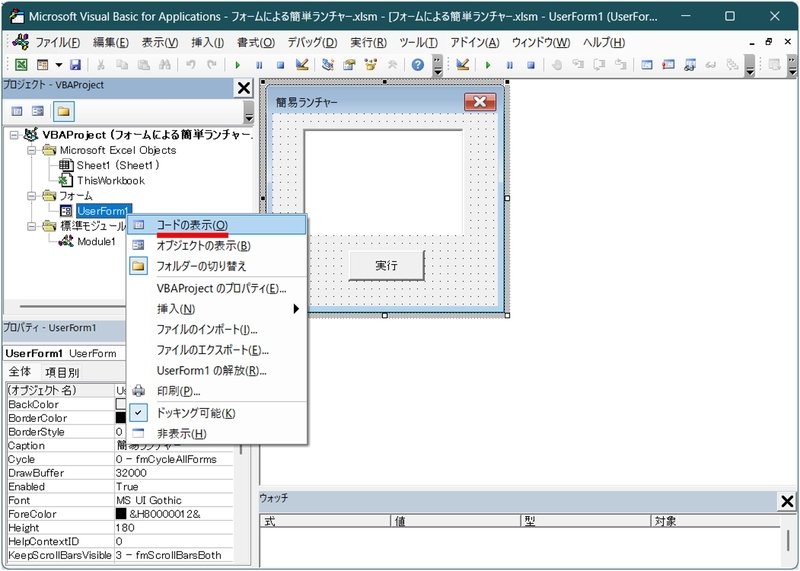Toggle Folders icon in Project panel
Viewport: 800px width, 571px height.
63,111
